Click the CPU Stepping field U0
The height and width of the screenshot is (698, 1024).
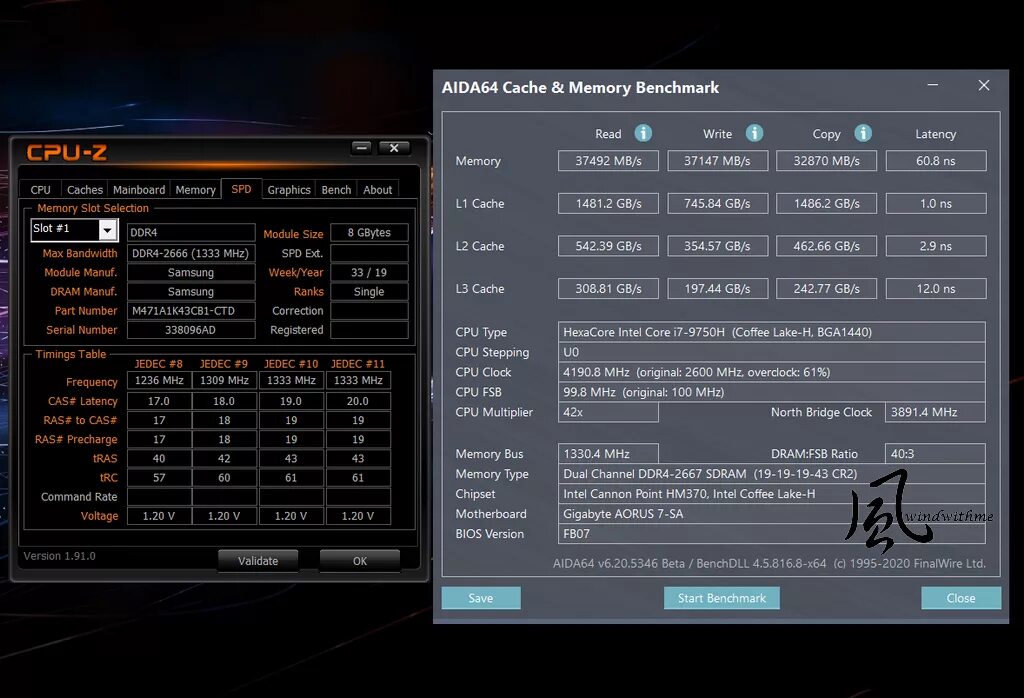771,352
